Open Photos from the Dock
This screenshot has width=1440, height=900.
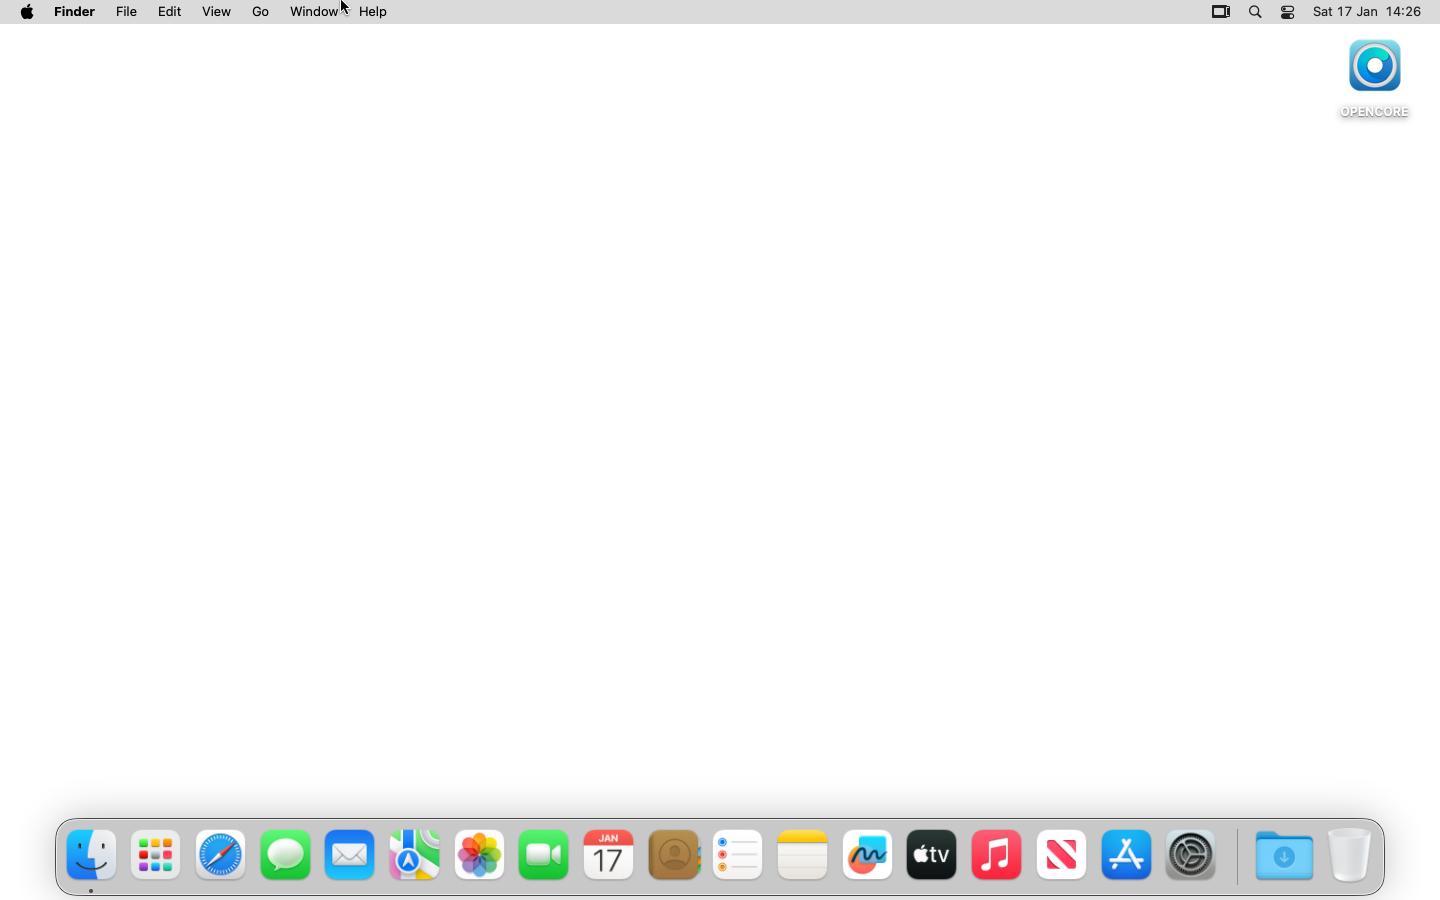click(480, 855)
